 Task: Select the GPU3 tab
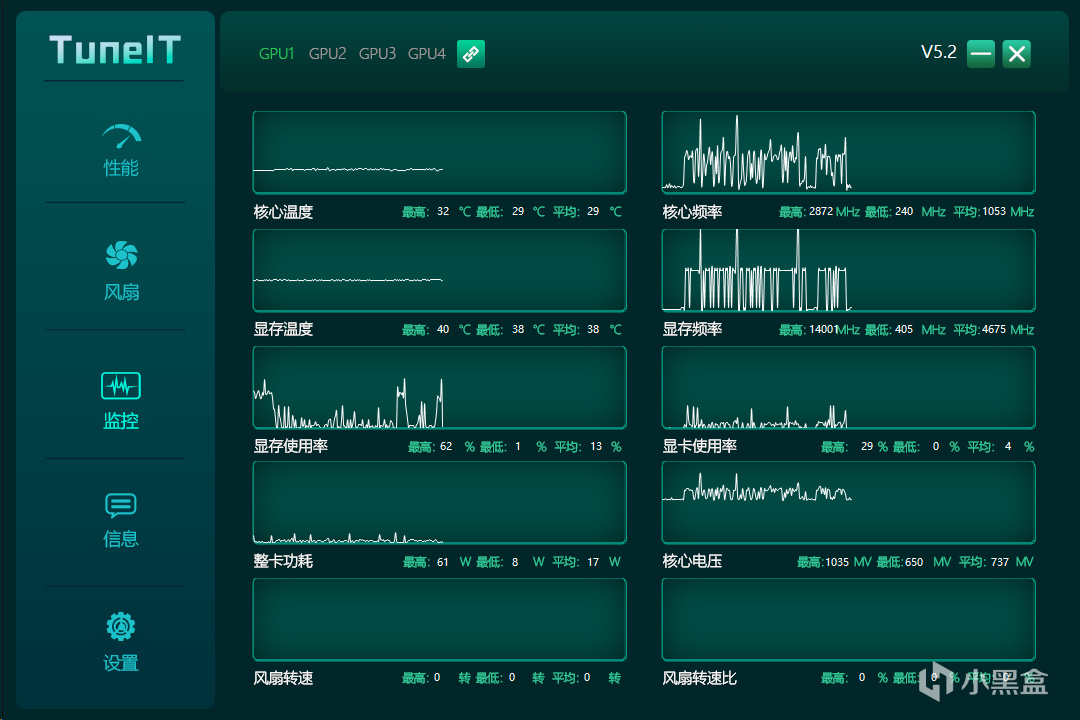pos(377,54)
